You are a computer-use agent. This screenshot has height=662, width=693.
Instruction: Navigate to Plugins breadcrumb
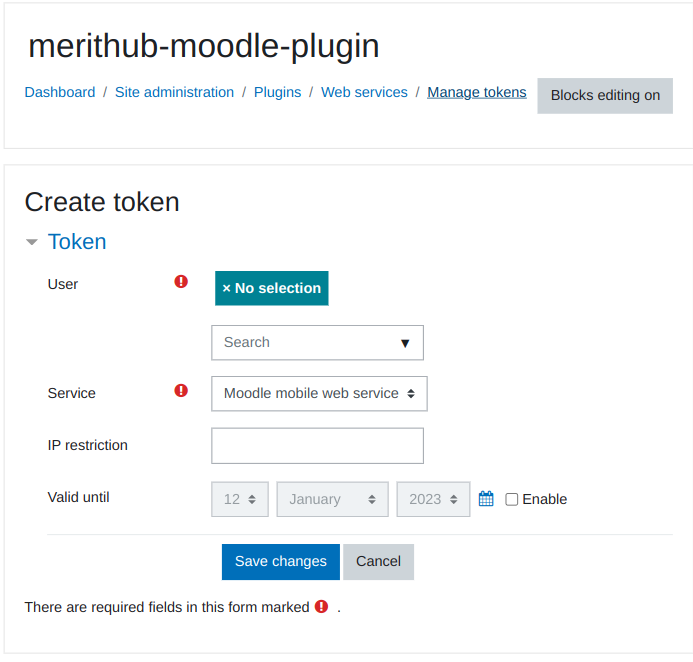277,92
